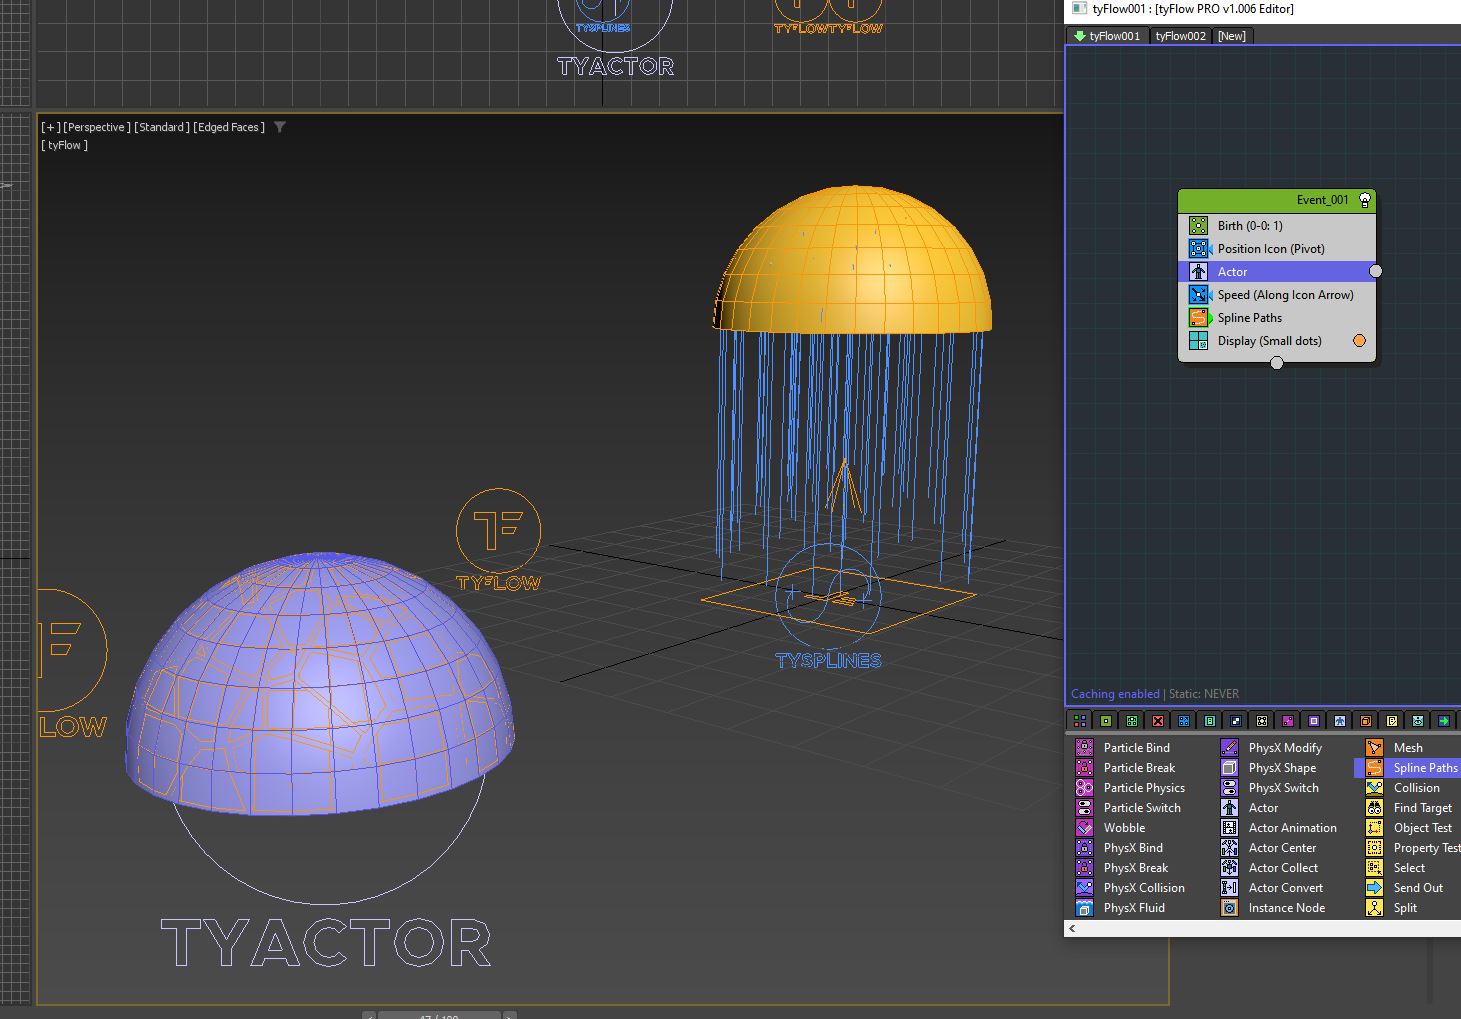Open the [Edged Faces] display menu
Image resolution: width=1461 pixels, height=1019 pixels.
tap(229, 127)
